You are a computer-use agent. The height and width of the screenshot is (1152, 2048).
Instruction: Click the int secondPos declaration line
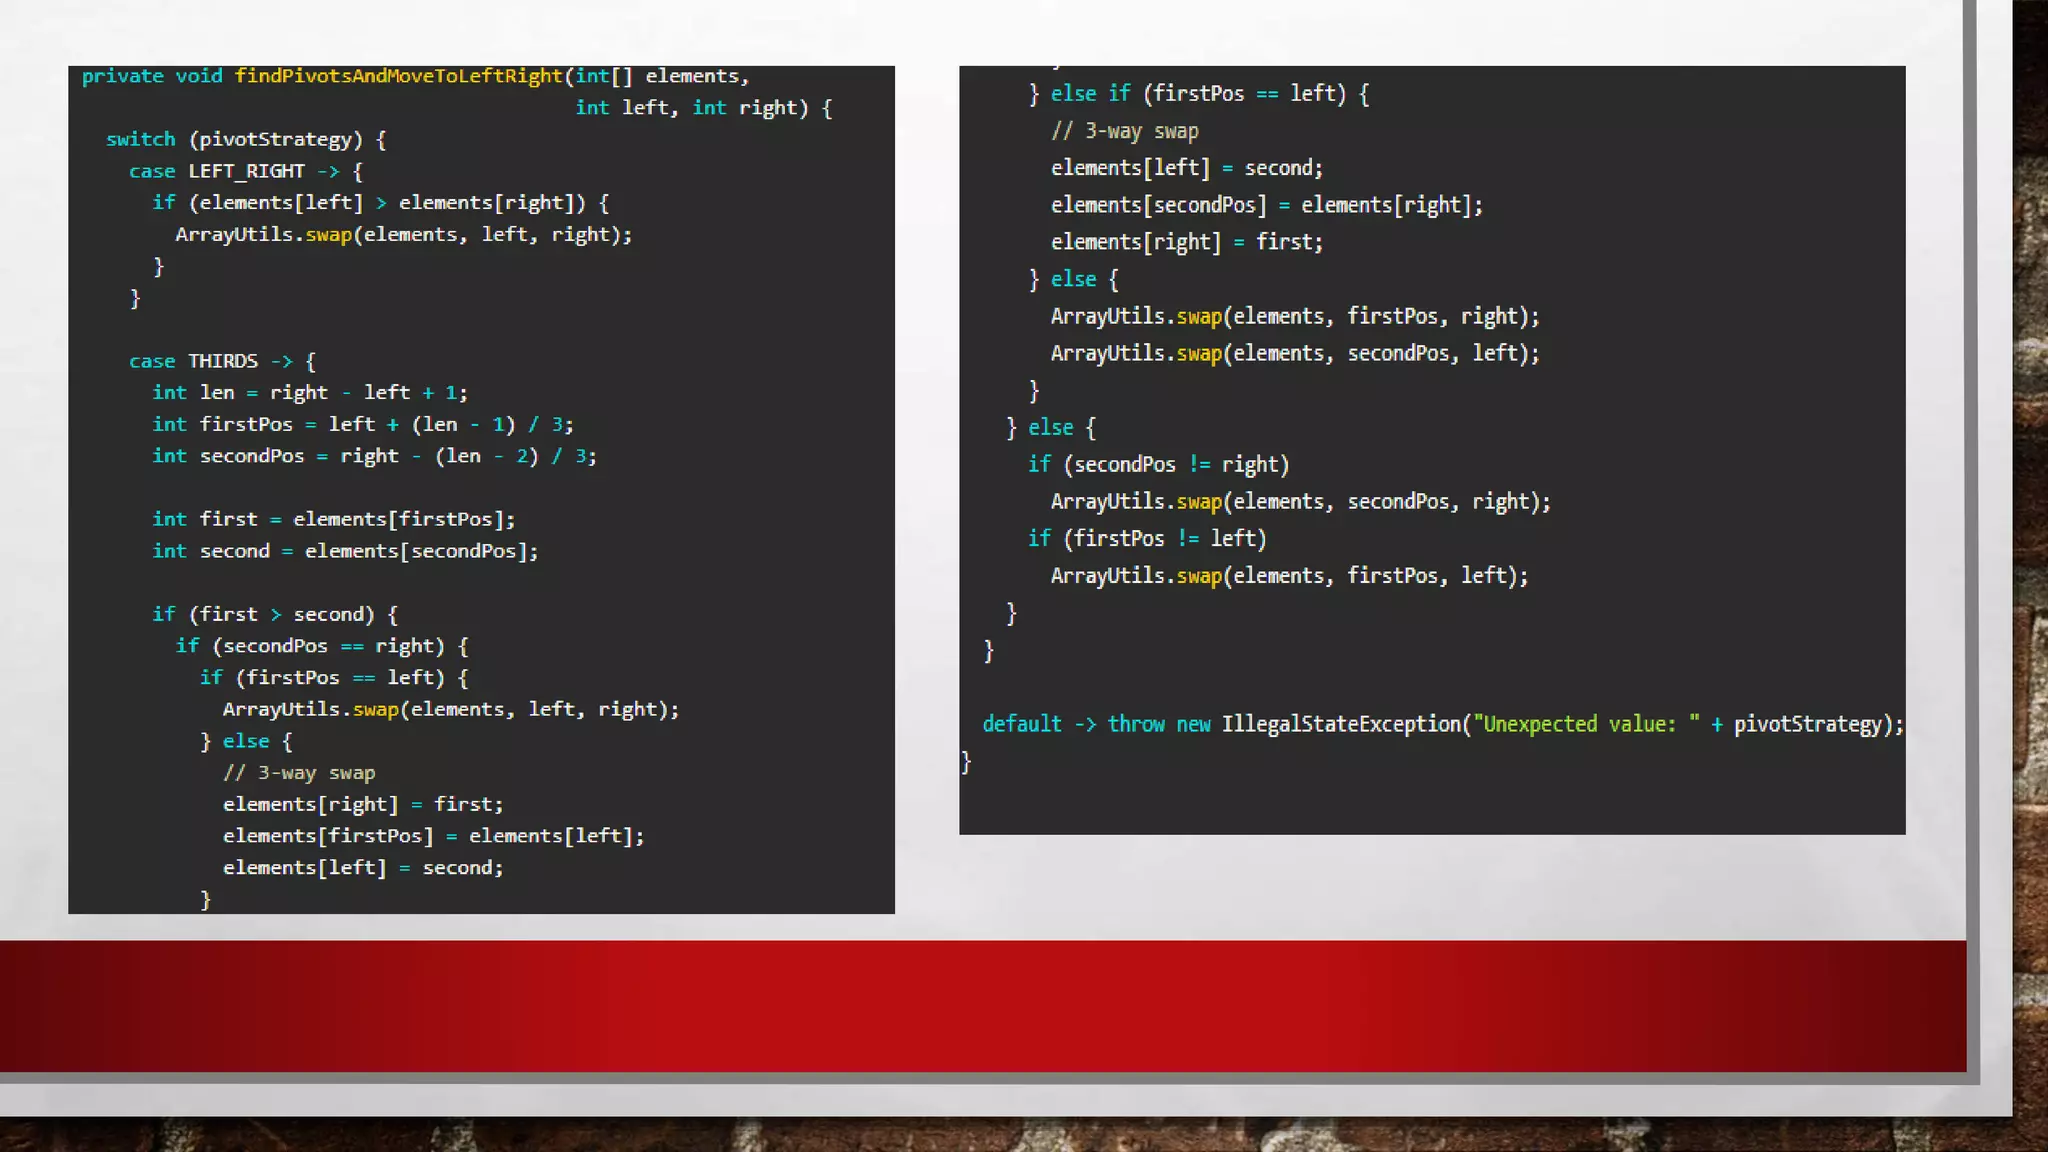374,456
